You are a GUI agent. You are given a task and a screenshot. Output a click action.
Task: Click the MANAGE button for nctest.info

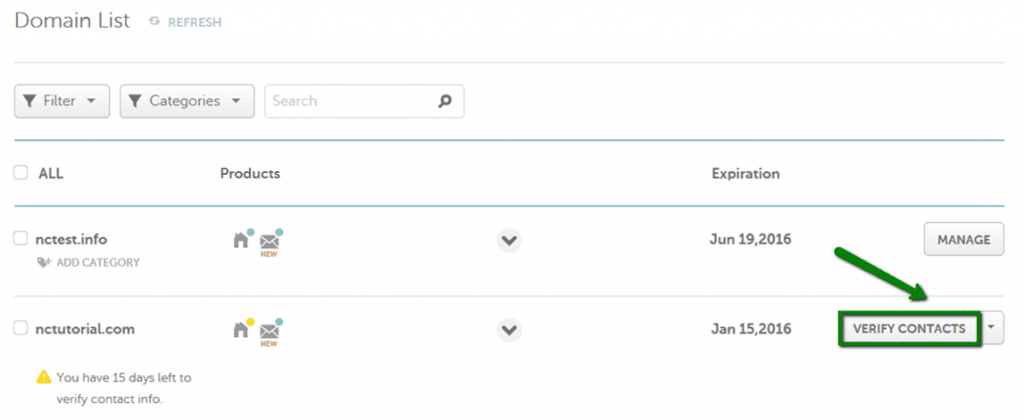click(x=964, y=240)
